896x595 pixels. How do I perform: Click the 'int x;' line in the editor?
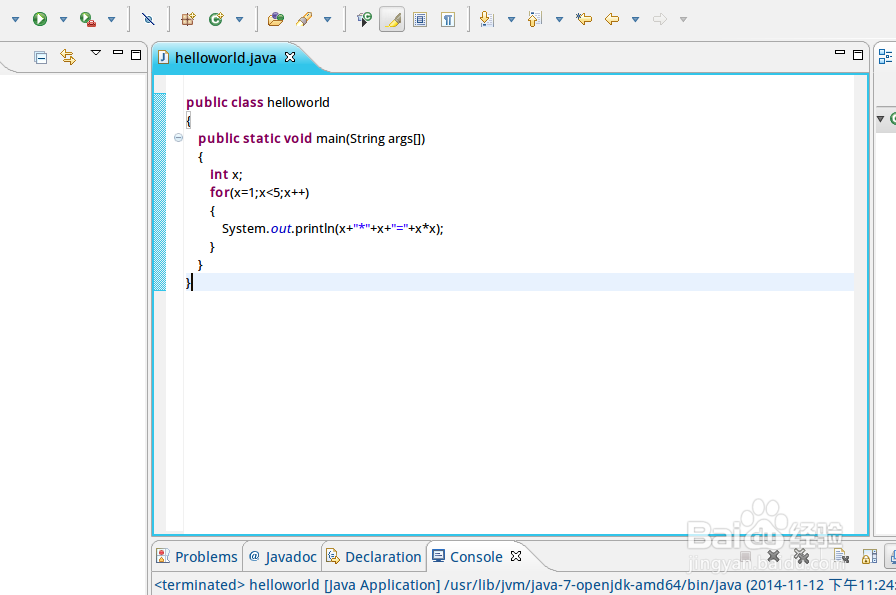click(226, 174)
